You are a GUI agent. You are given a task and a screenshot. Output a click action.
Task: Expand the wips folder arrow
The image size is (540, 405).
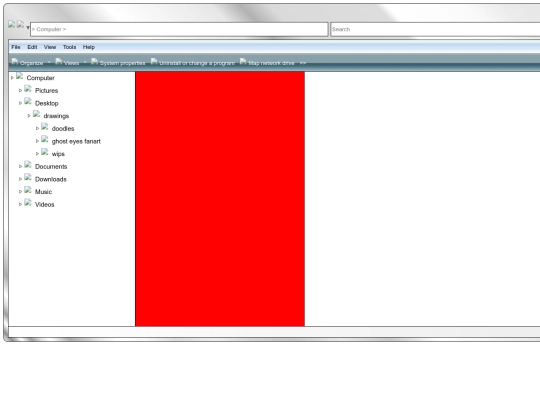click(37, 154)
